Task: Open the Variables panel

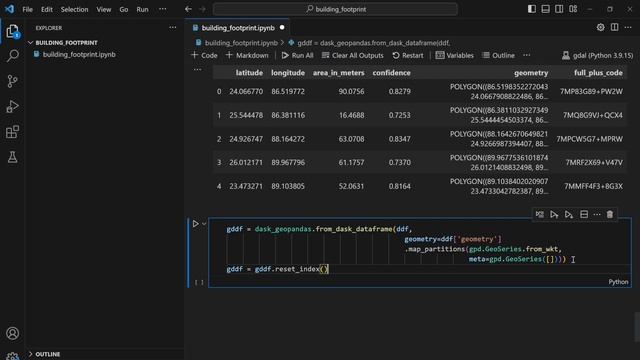Action: (x=454, y=55)
